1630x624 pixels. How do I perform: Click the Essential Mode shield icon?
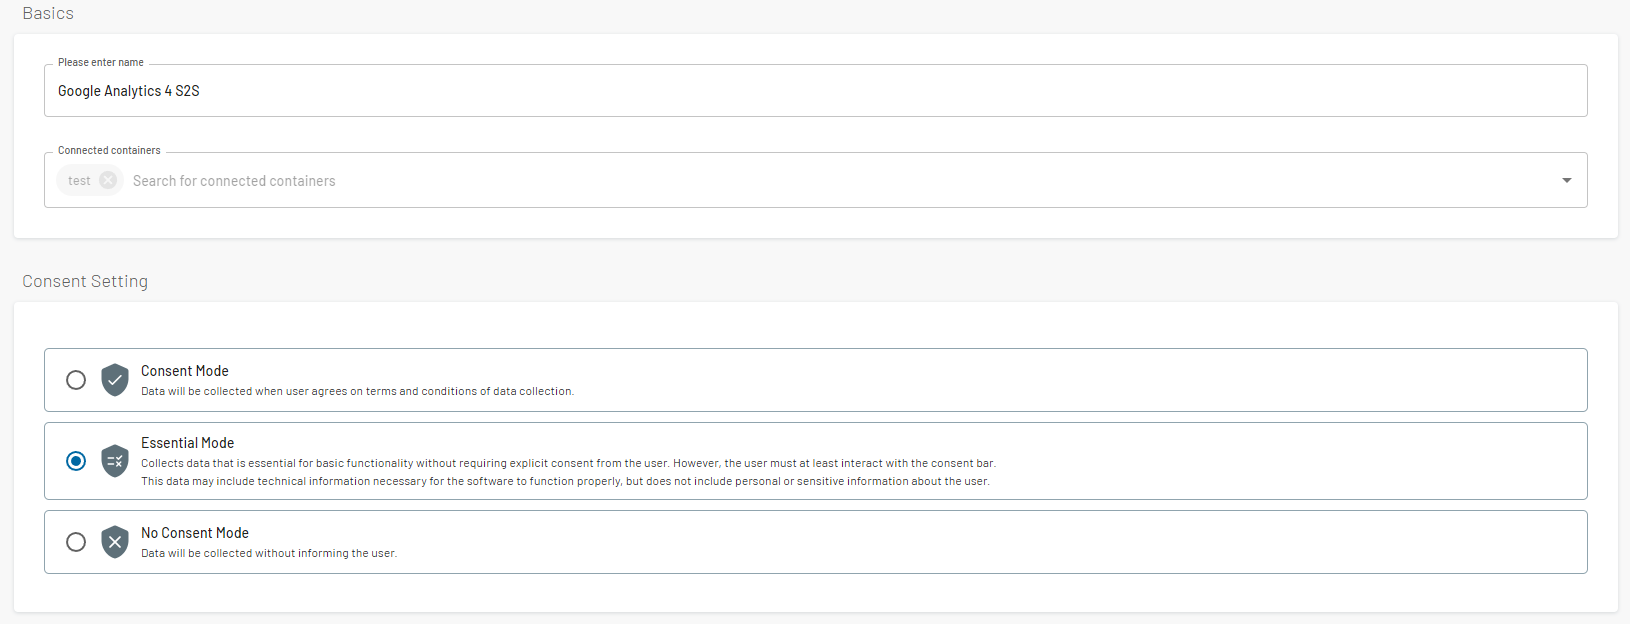pyautogui.click(x=115, y=461)
